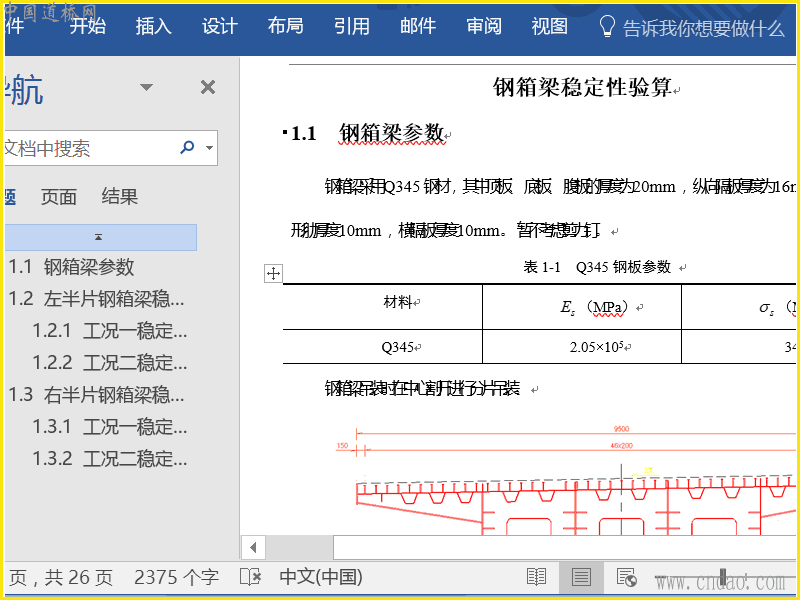The height and width of the screenshot is (600, 800).
Task: Switch to Web Layout view icon
Action: [x=626, y=578]
